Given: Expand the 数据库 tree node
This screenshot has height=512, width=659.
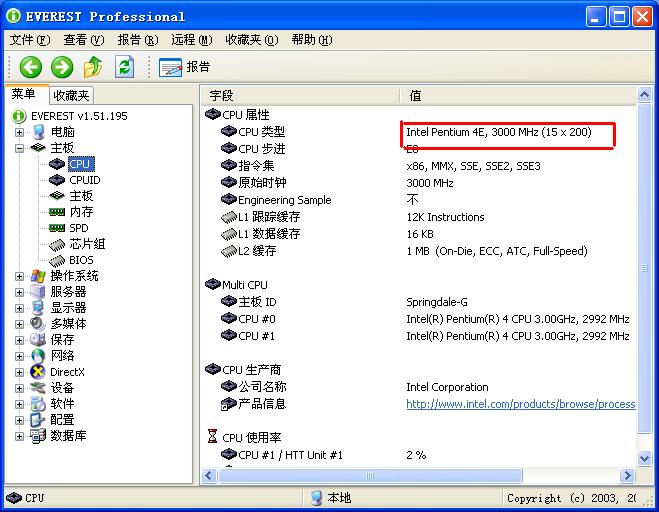Looking at the screenshot, I should [19, 436].
